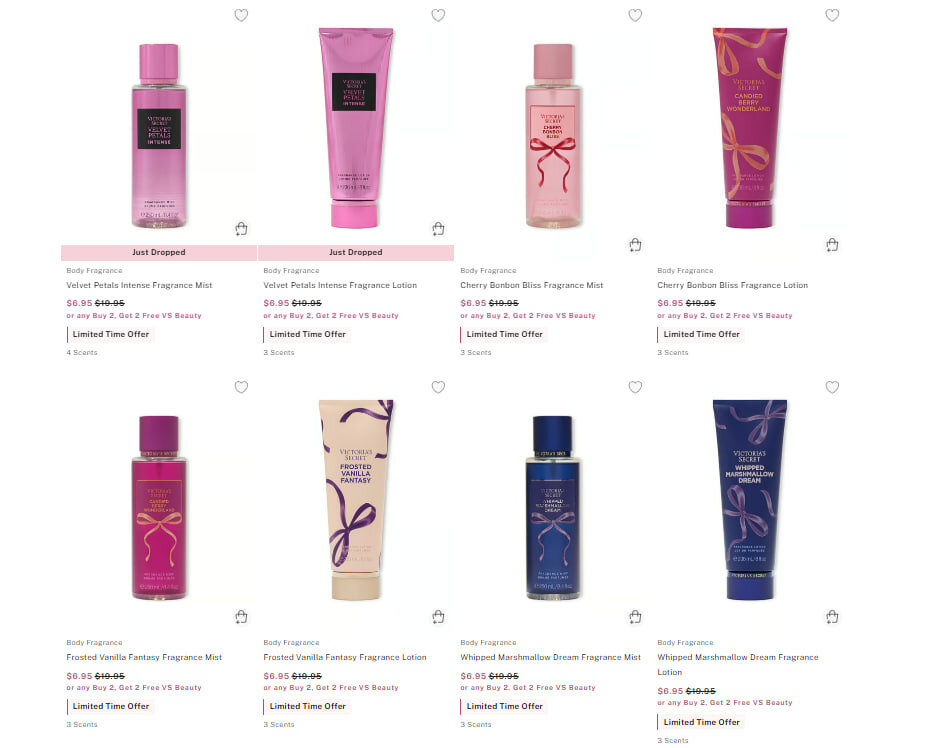Open Frosted Vanilla Fantasy Fragrance Mist title
This screenshot has width=931, height=748.
[144, 657]
